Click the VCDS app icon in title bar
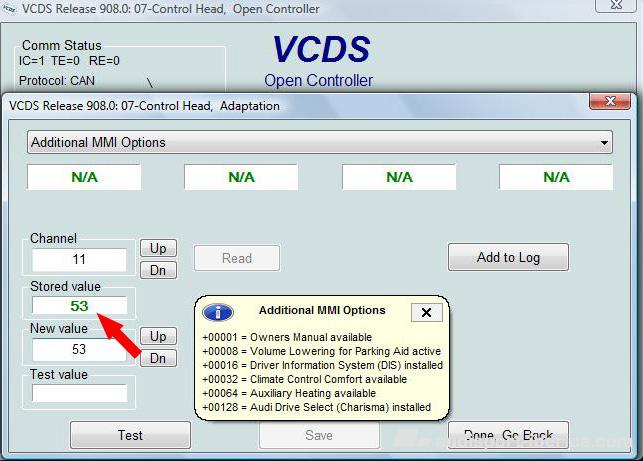643x461 pixels. pyautogui.click(x=9, y=8)
